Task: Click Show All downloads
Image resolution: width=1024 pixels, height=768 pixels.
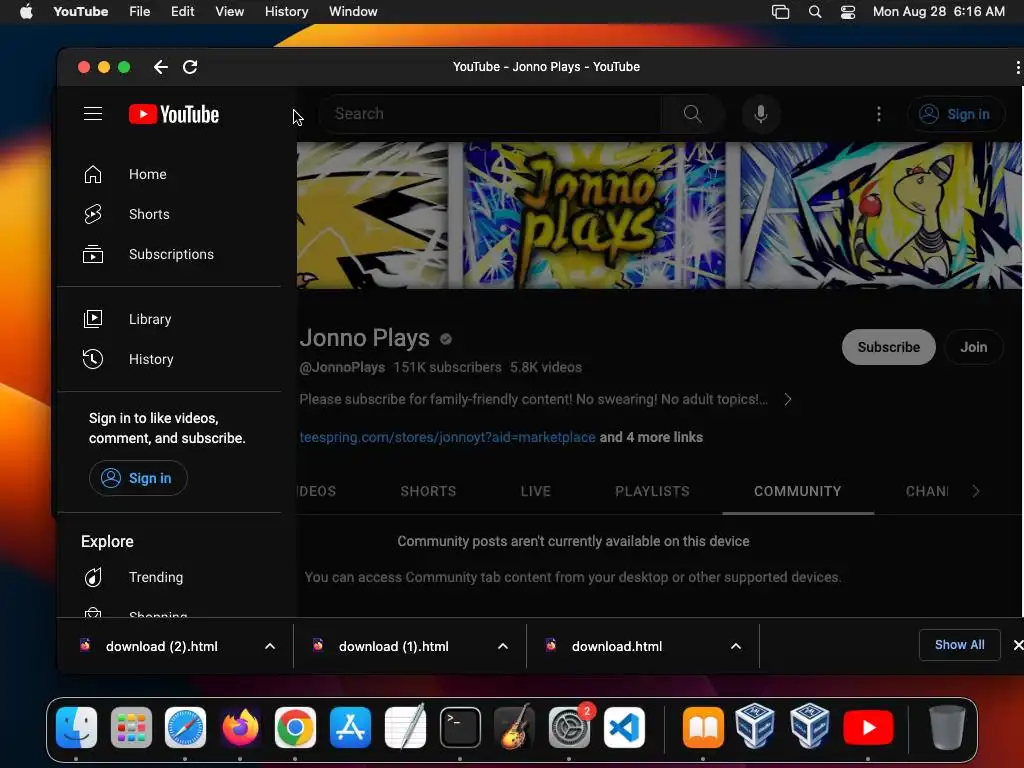Action: click(x=959, y=645)
